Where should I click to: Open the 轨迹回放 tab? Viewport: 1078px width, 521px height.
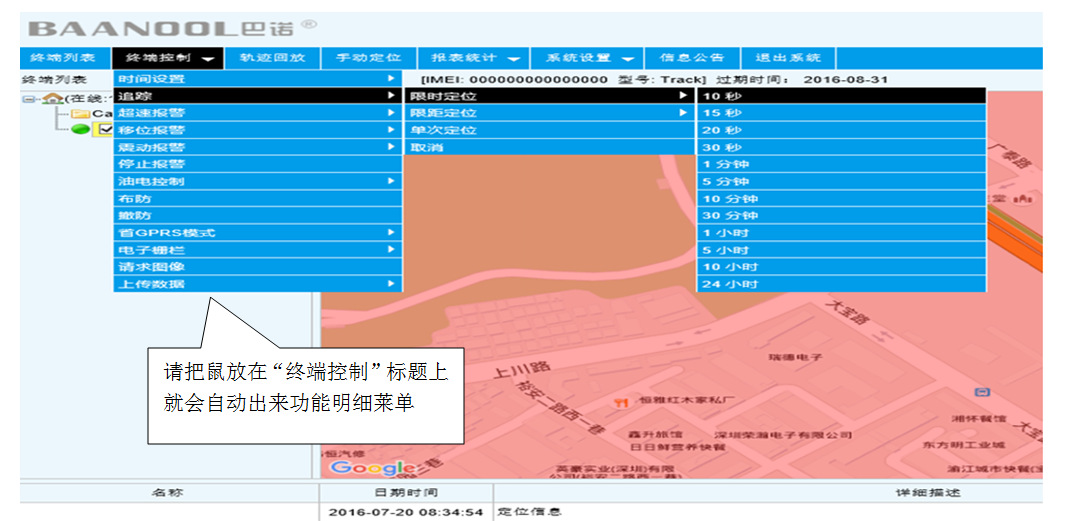pyautogui.click(x=272, y=58)
